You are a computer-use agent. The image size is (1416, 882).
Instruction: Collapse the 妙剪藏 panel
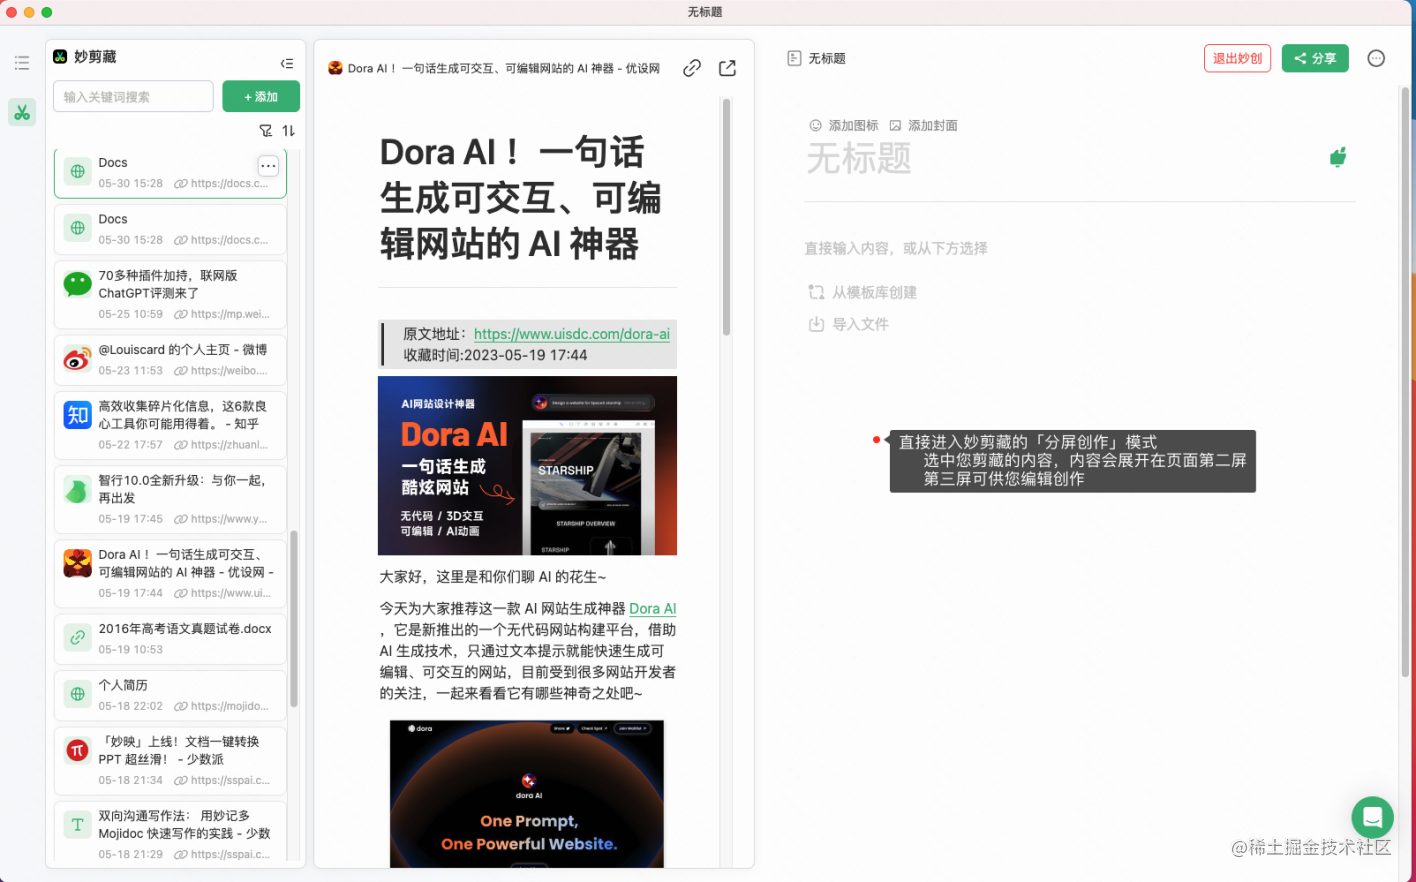[287, 63]
